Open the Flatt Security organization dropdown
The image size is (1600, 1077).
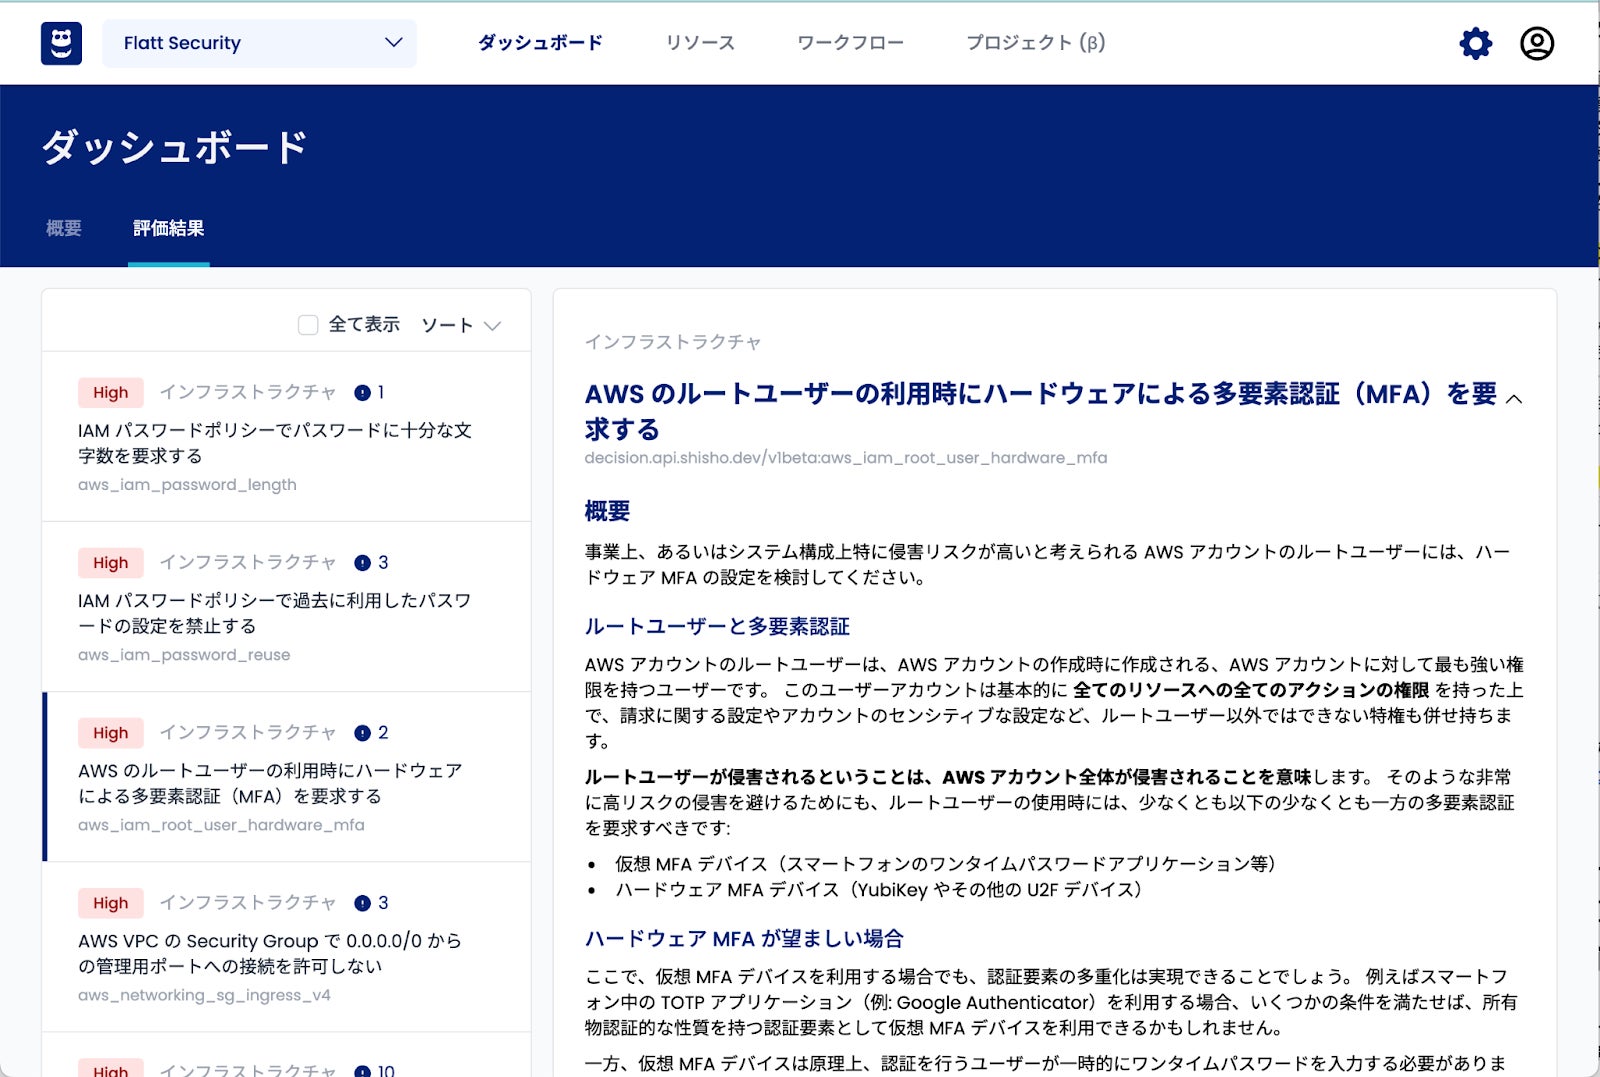pos(260,43)
